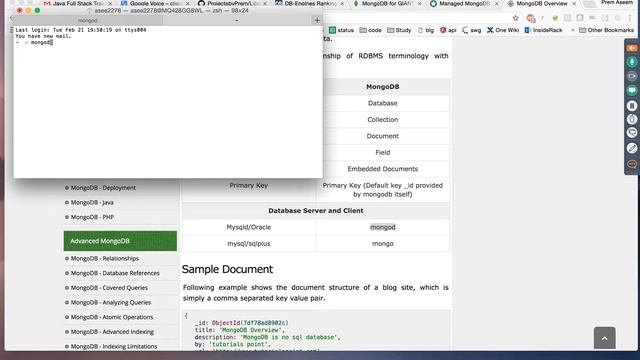Click the red extension icon beside star
The width and height of the screenshot is (640, 360).
pos(531,18)
